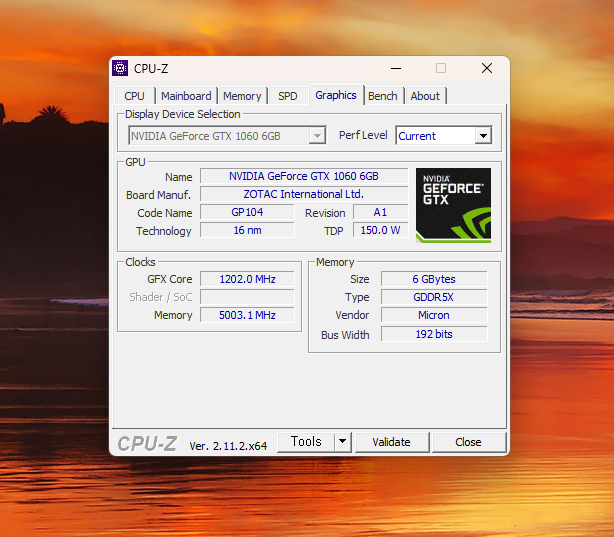Click the CPU-Z app icon in title bar

[x=120, y=68]
